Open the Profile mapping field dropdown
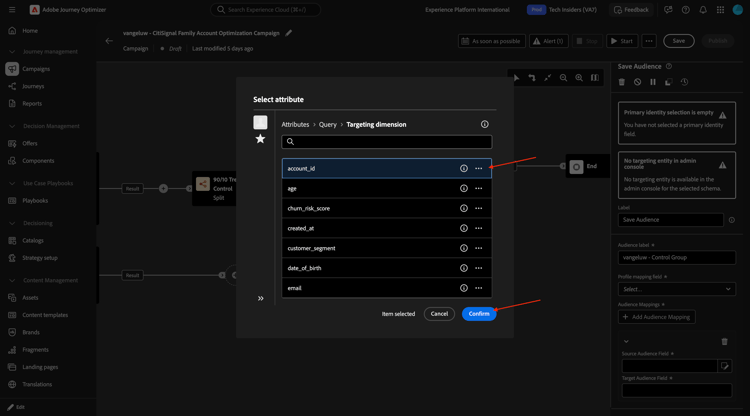This screenshot has height=416, width=750. 676,289
